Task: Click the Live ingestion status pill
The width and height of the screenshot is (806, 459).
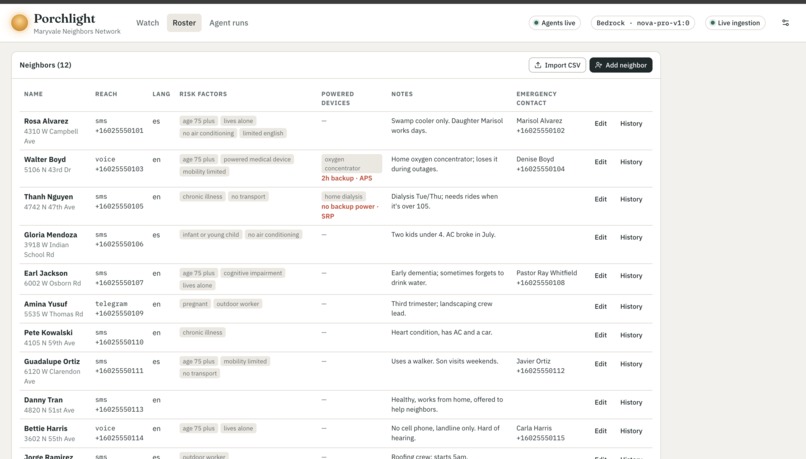Action: click(735, 23)
